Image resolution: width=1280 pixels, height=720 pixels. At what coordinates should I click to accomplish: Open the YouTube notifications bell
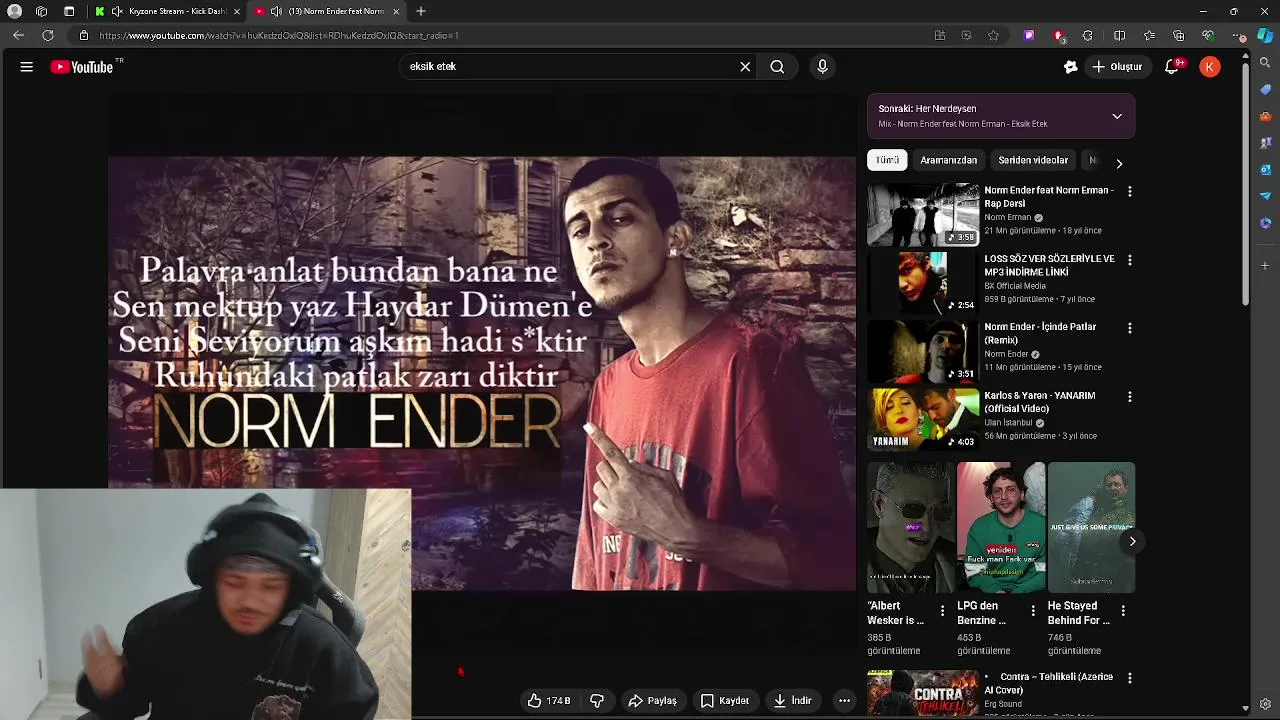point(1172,67)
